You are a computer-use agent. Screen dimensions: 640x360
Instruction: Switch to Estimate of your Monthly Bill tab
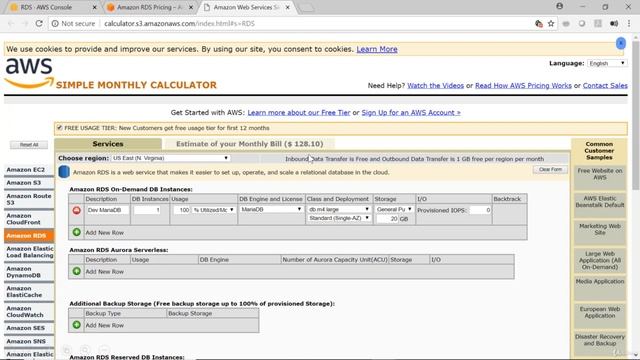[249, 144]
